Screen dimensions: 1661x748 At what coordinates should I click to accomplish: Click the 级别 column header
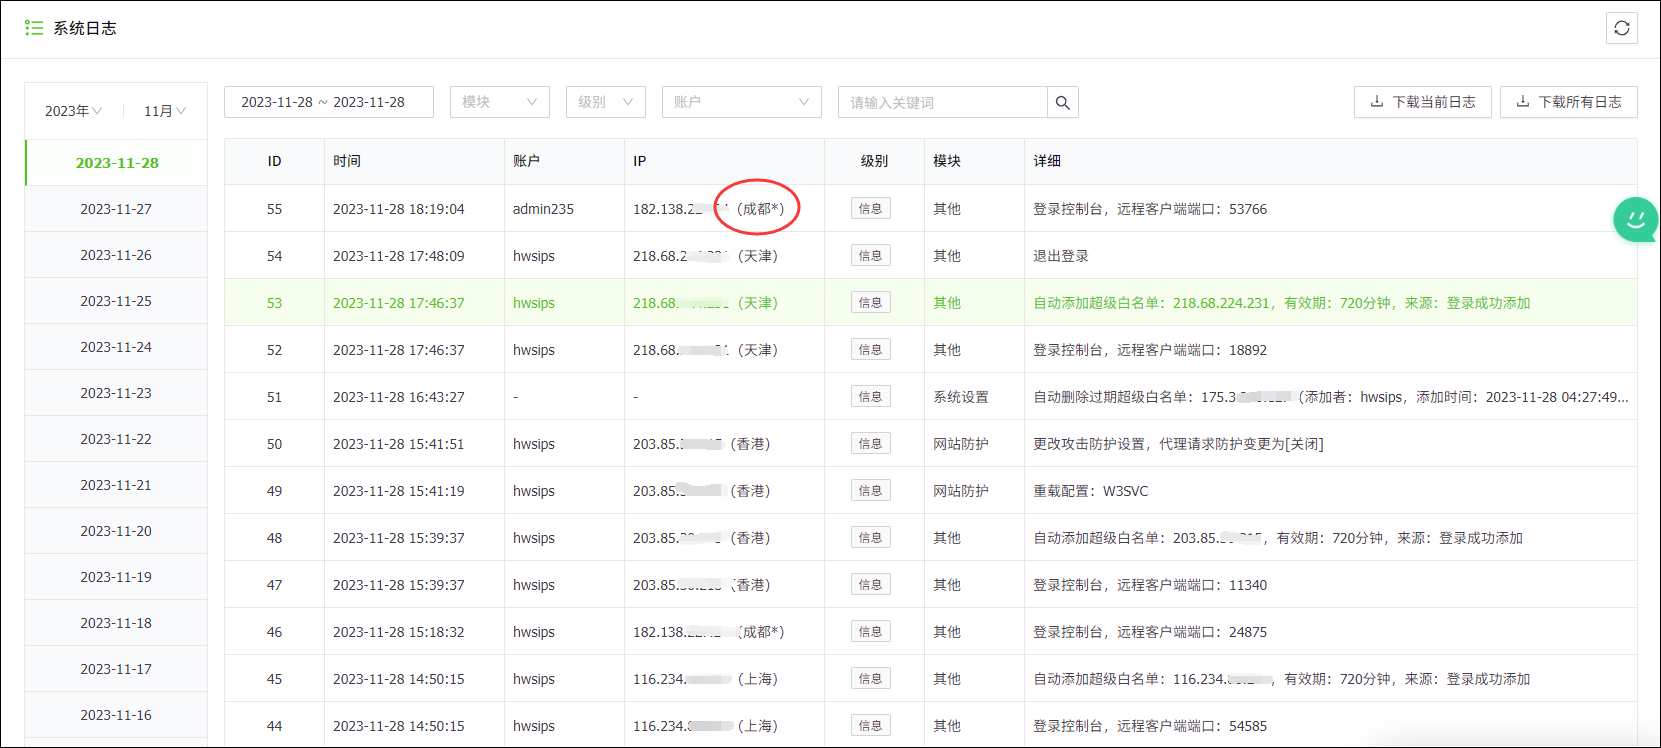click(x=874, y=161)
